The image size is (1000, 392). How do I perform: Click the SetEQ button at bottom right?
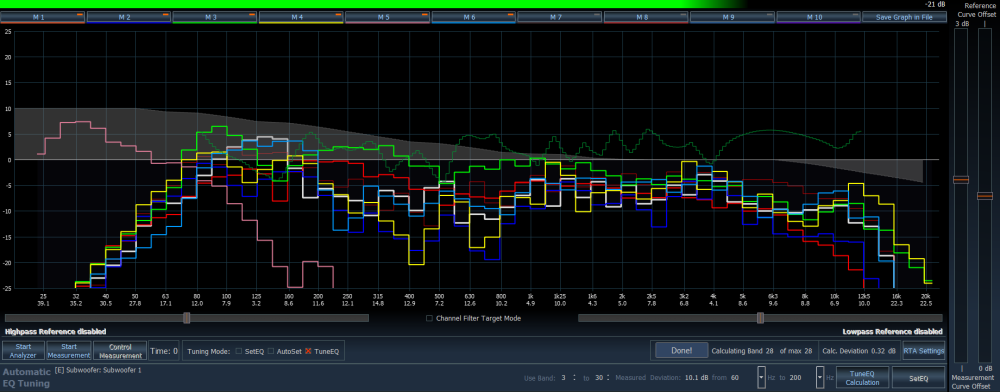[x=918, y=378]
